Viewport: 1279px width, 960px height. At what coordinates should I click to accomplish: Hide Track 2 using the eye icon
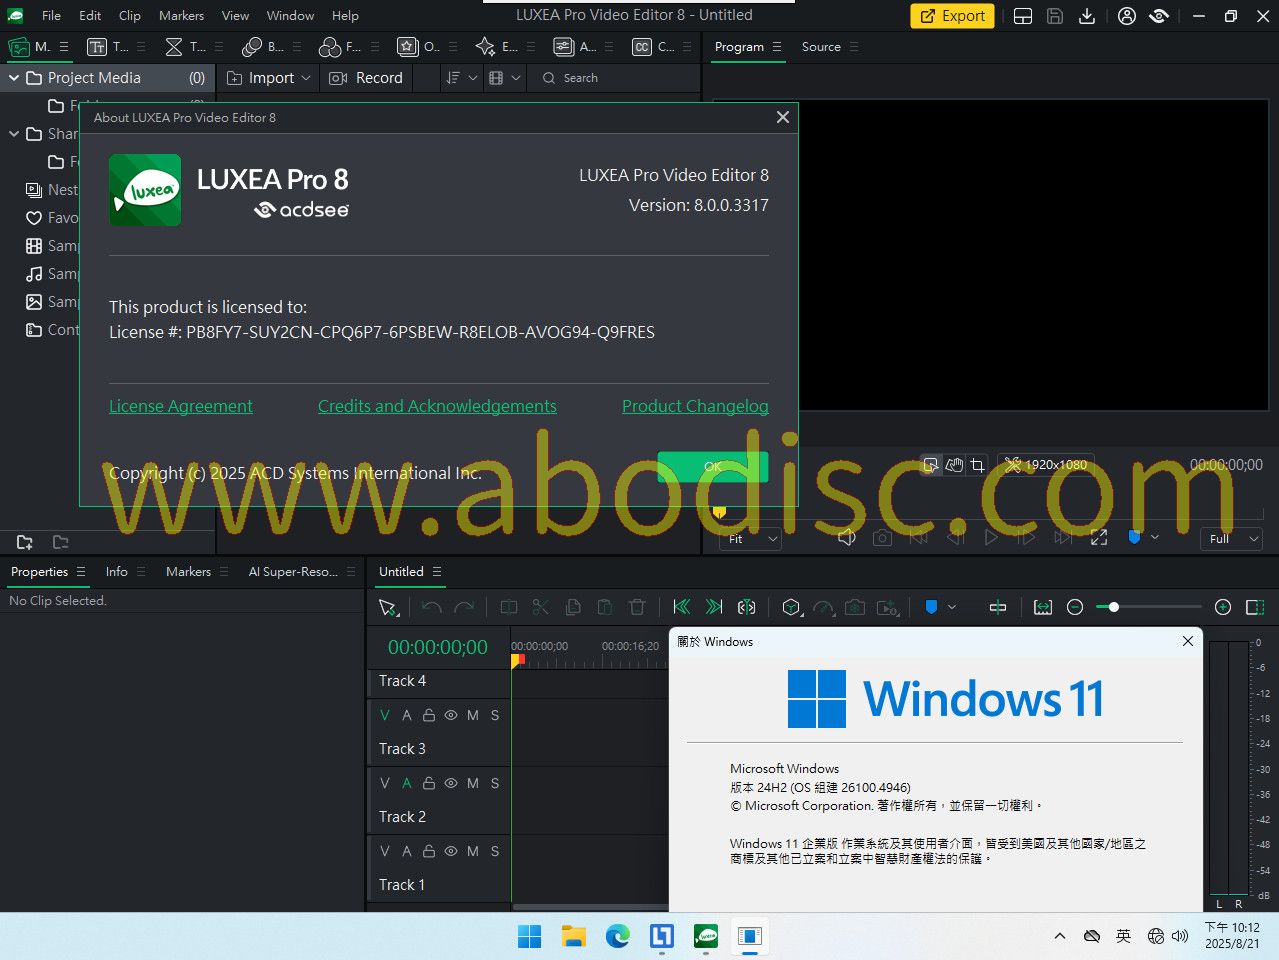click(x=451, y=783)
